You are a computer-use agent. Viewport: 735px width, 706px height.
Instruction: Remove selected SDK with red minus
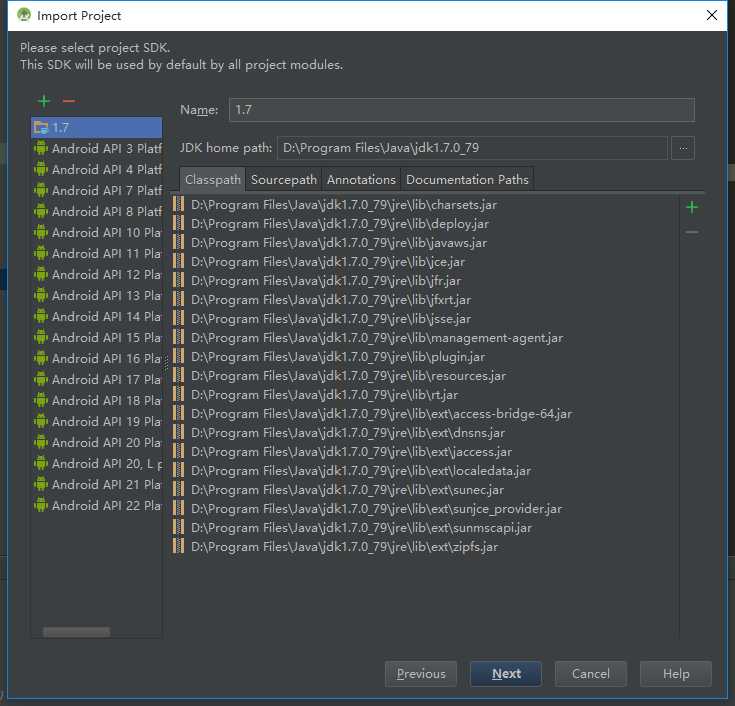69,101
